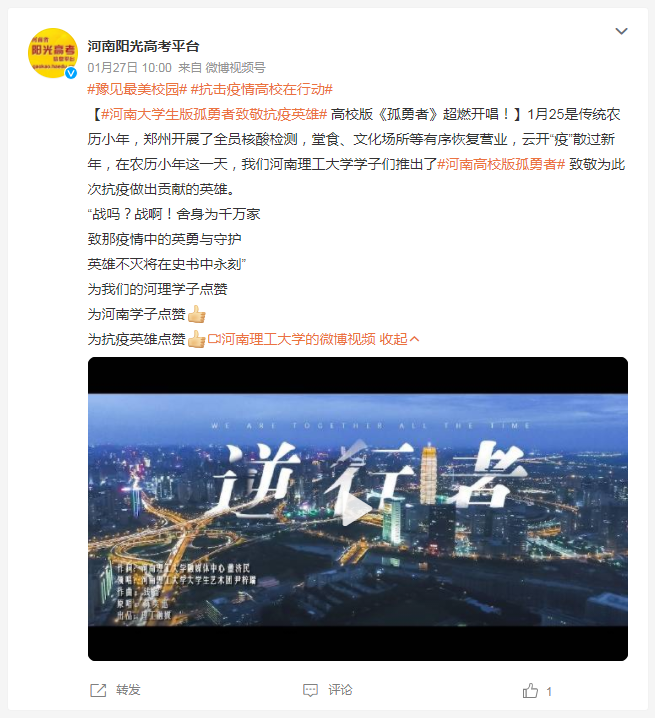Click the 评论 comment label
Viewport: 655px width, 718px height.
tap(340, 690)
